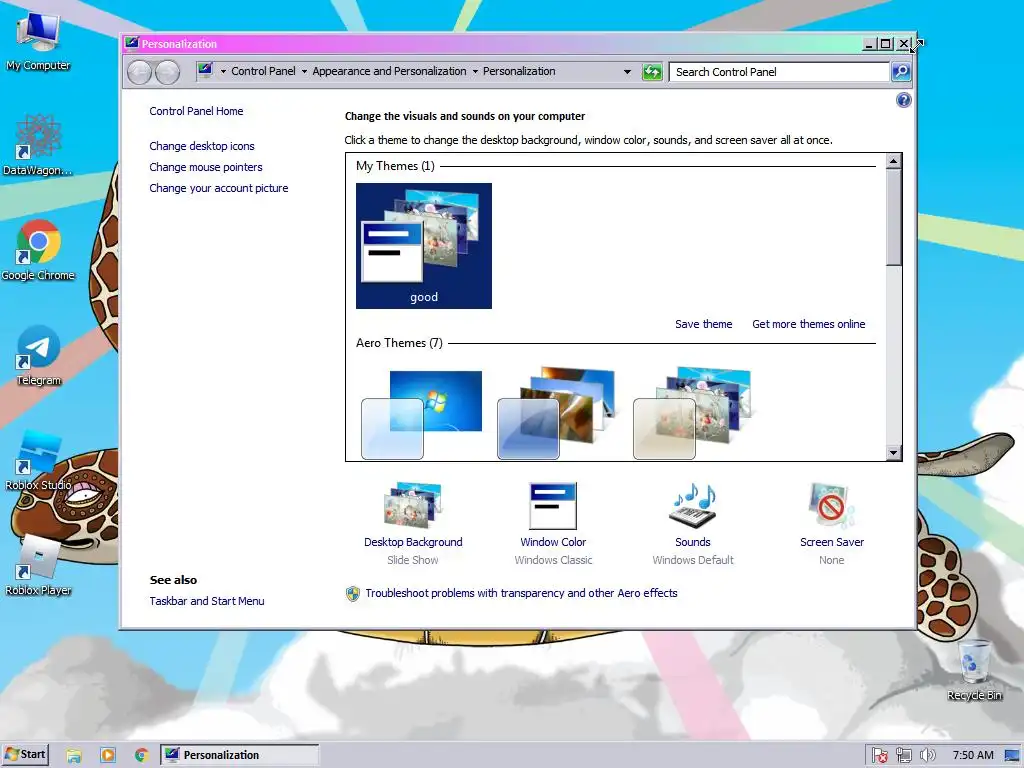Click Get more themes online link
This screenshot has width=1024, height=768.
click(x=808, y=324)
